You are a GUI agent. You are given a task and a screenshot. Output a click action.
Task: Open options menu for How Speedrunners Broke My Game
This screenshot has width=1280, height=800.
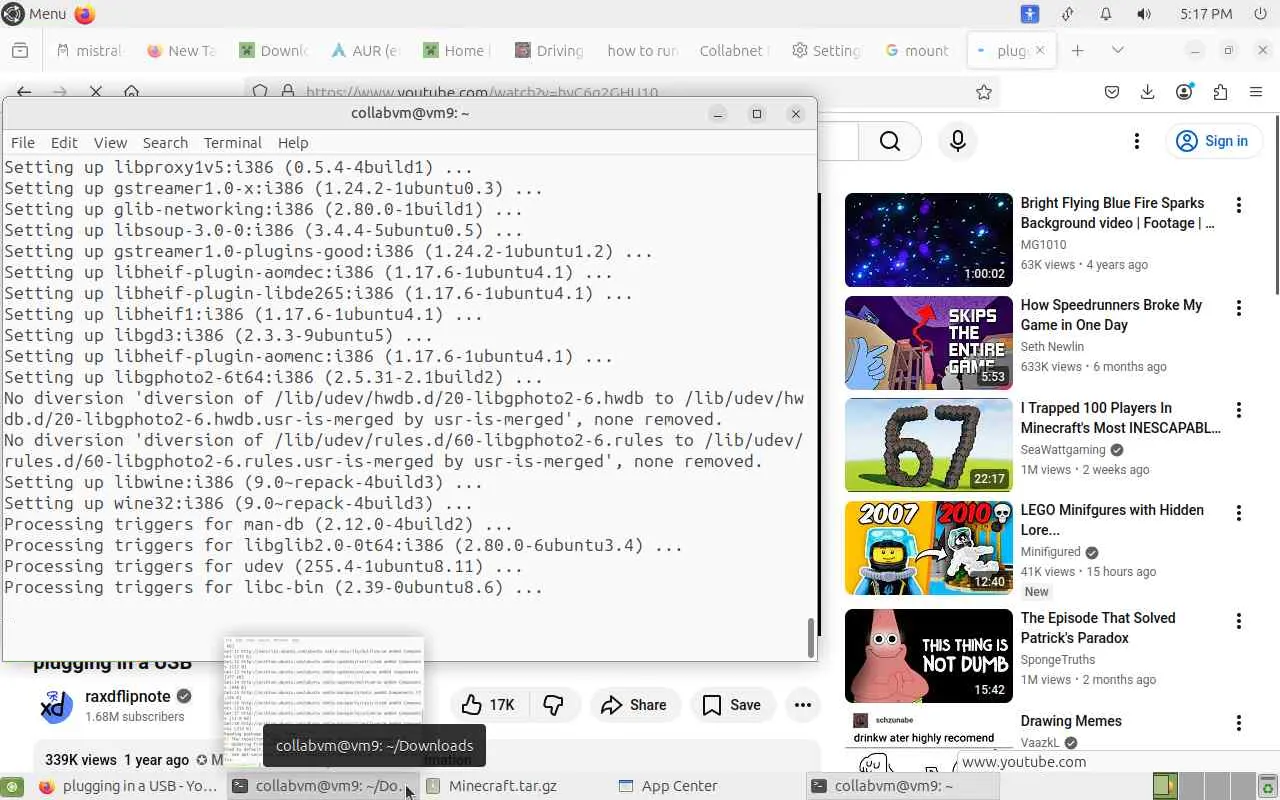click(x=1239, y=308)
